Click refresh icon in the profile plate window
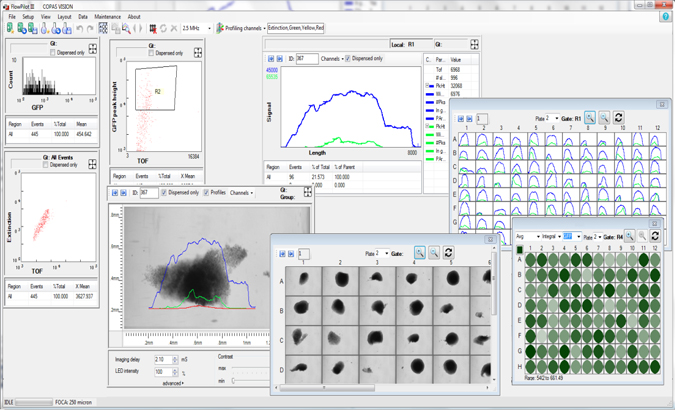Viewport: 675px width, 410px height. [618, 118]
